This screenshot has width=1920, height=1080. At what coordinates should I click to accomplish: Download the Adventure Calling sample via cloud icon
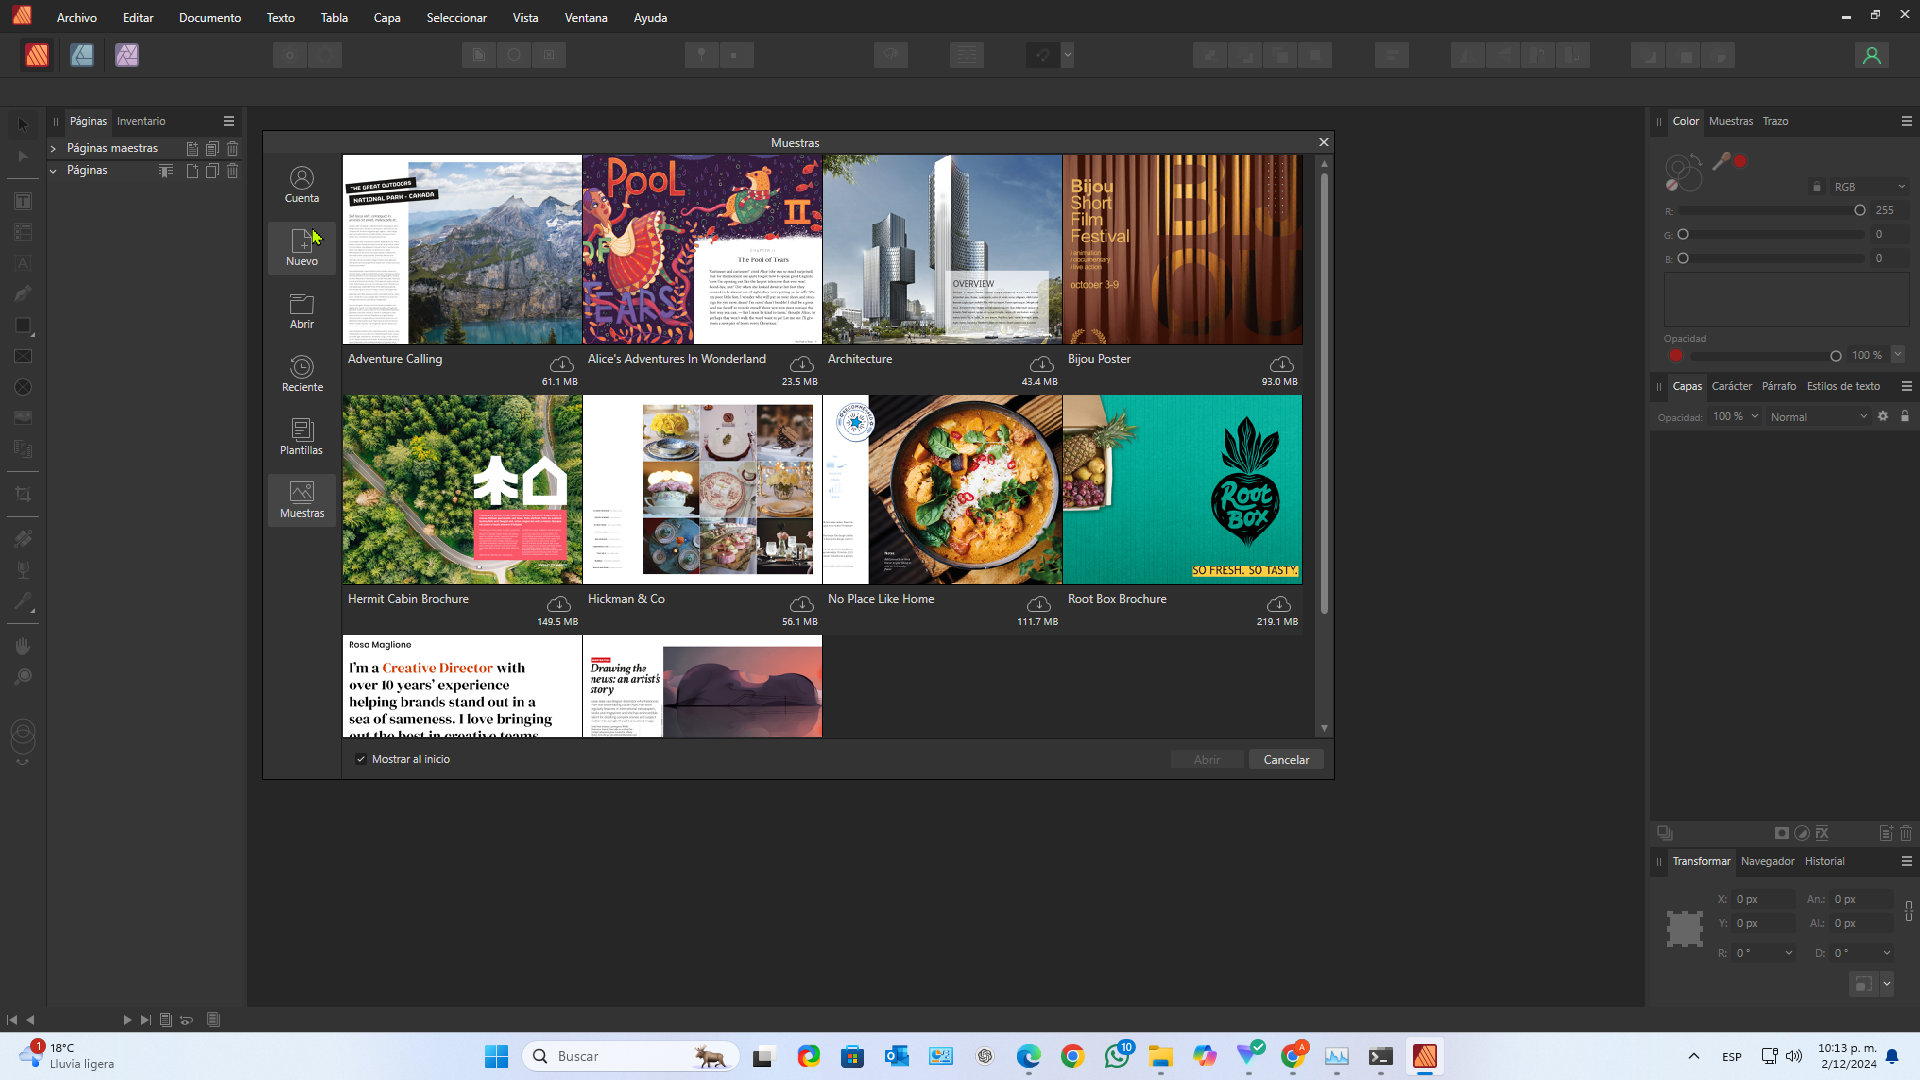coord(562,364)
